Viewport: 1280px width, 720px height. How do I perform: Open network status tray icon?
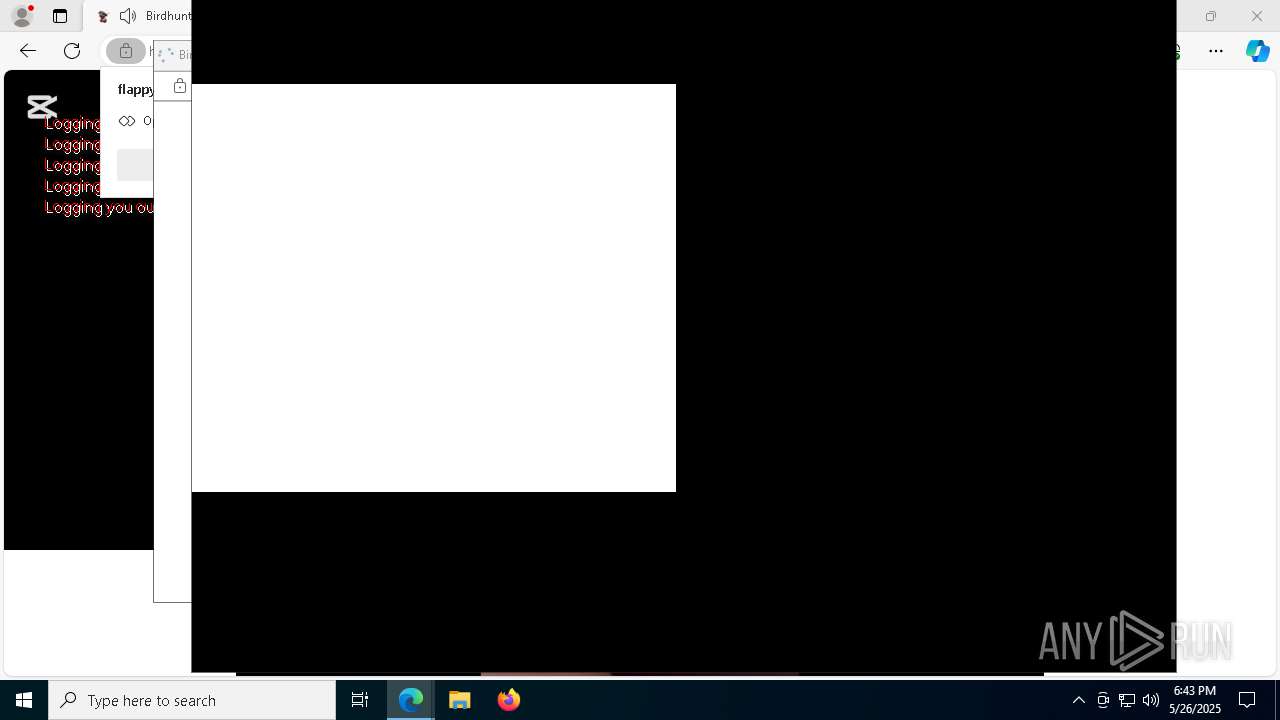point(1127,700)
